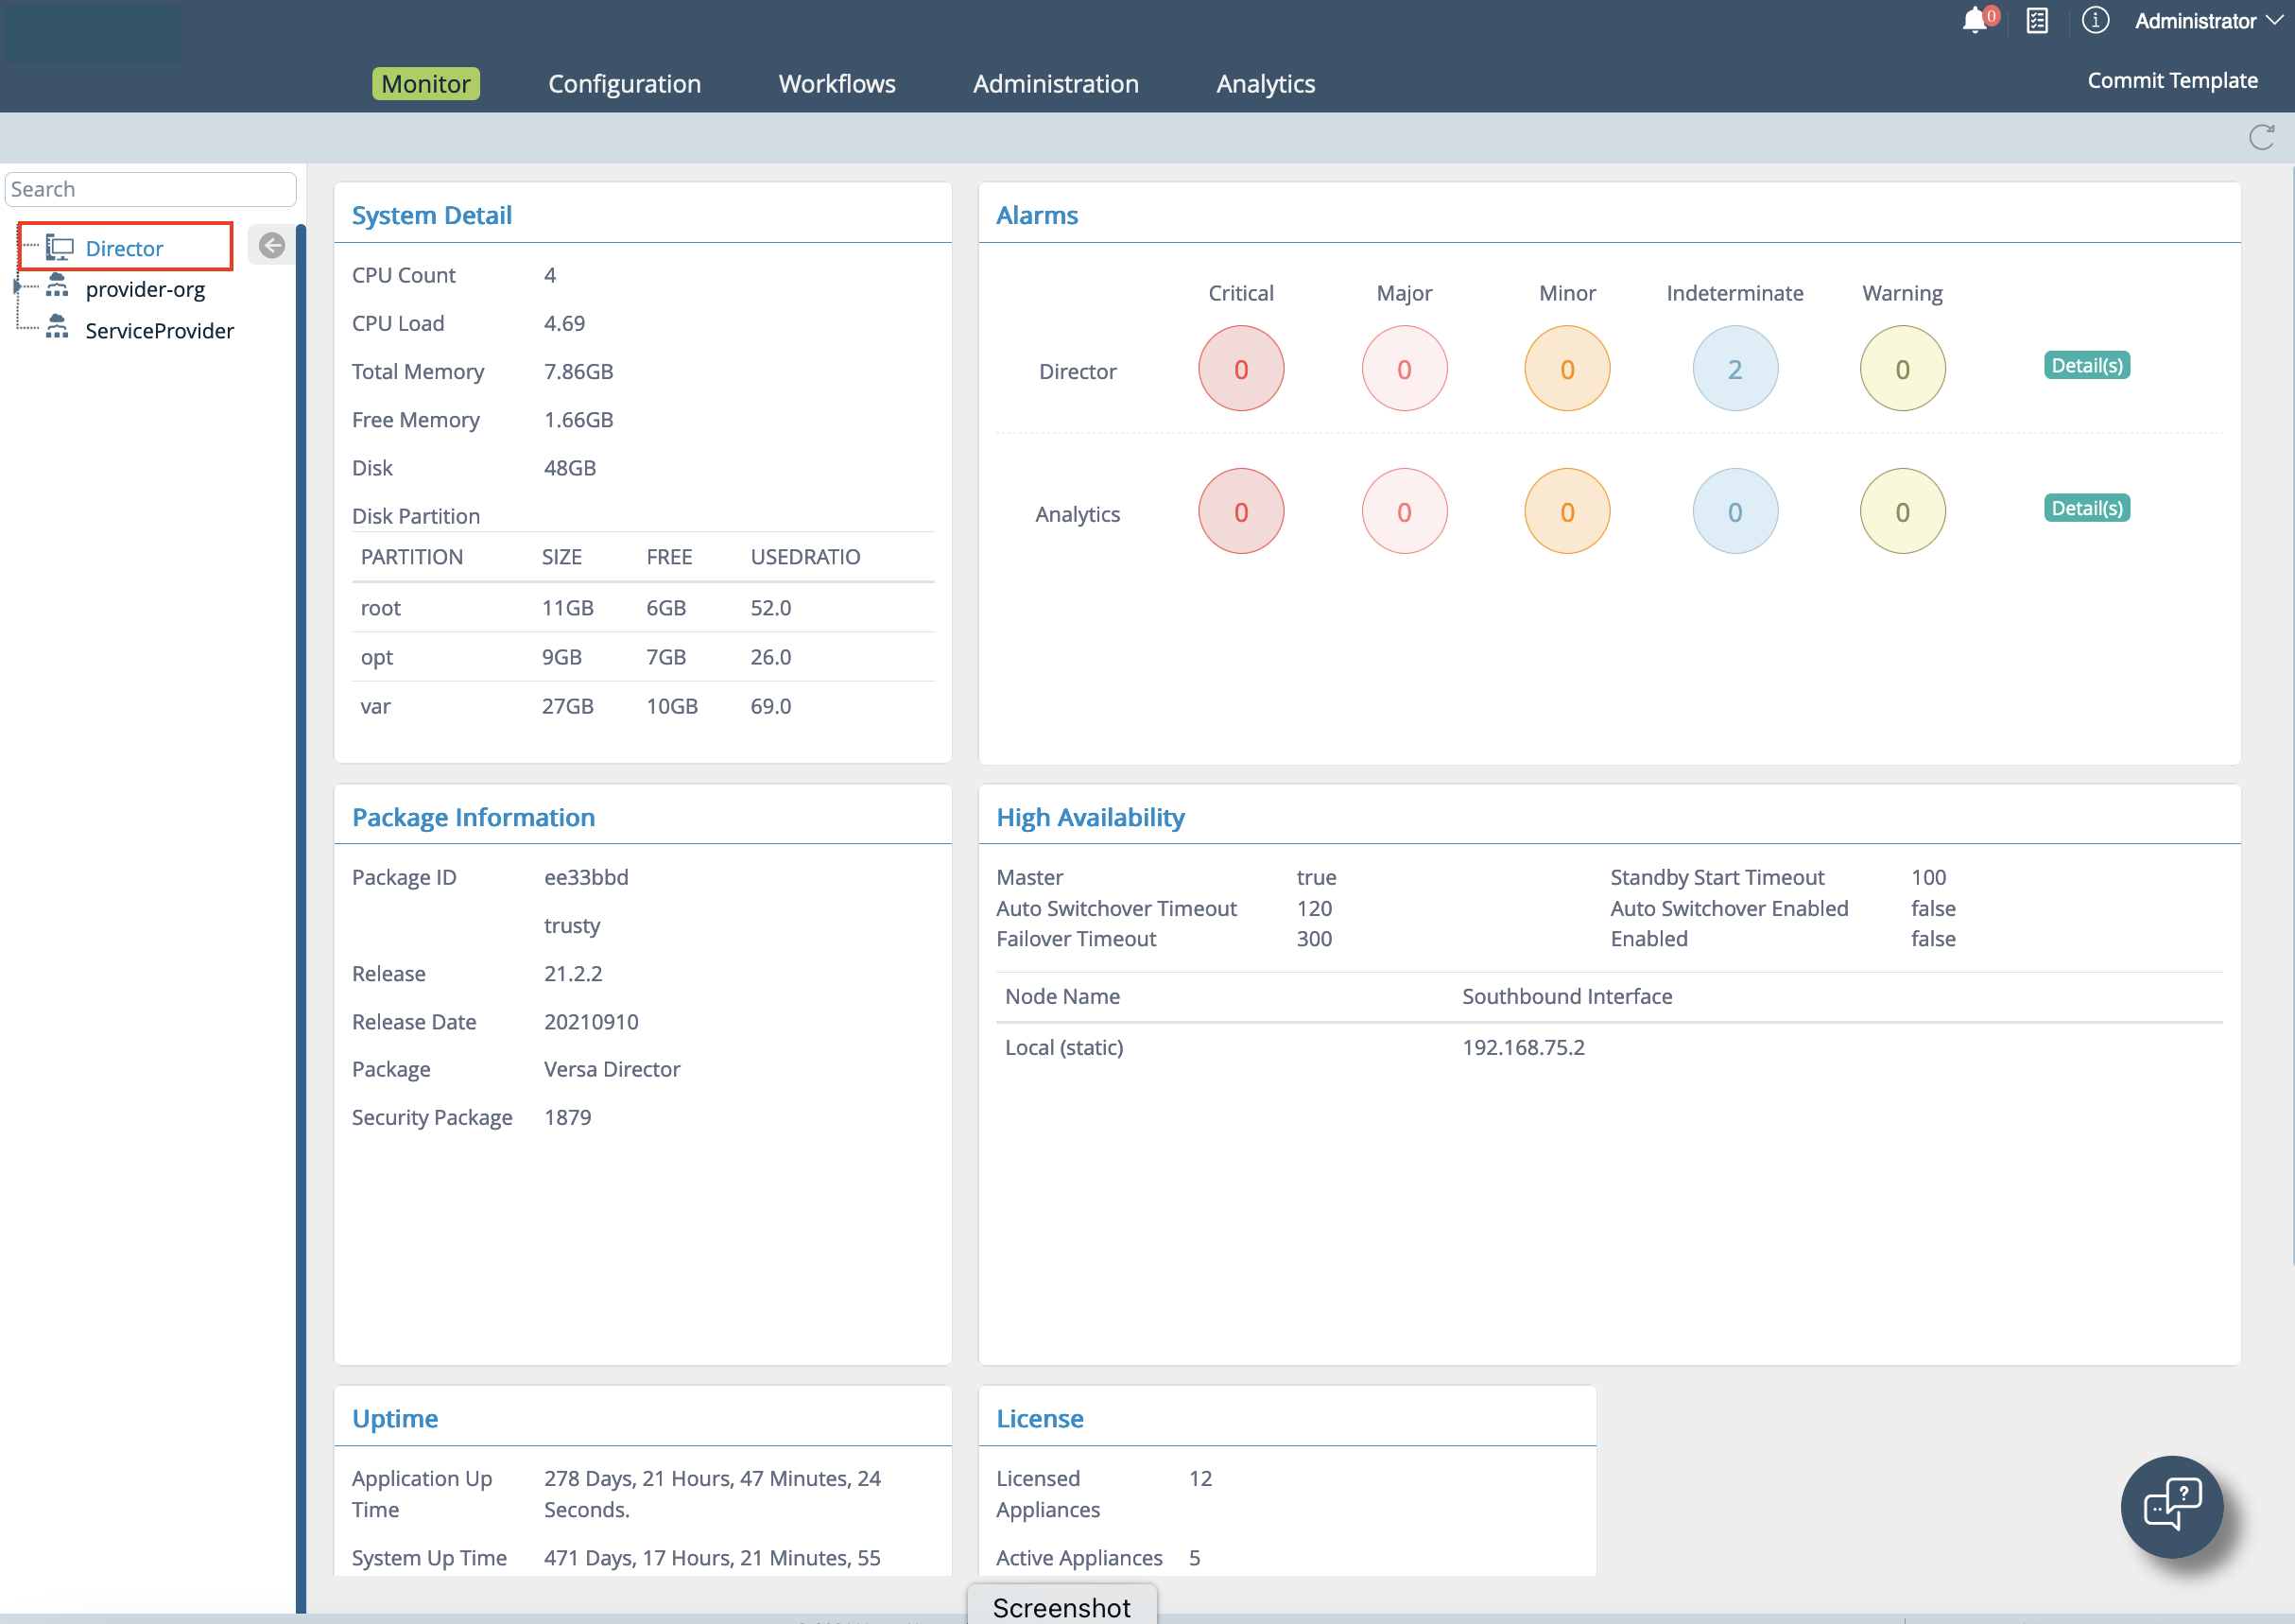Go to the Workflows tab
The image size is (2295, 1624).
[837, 84]
